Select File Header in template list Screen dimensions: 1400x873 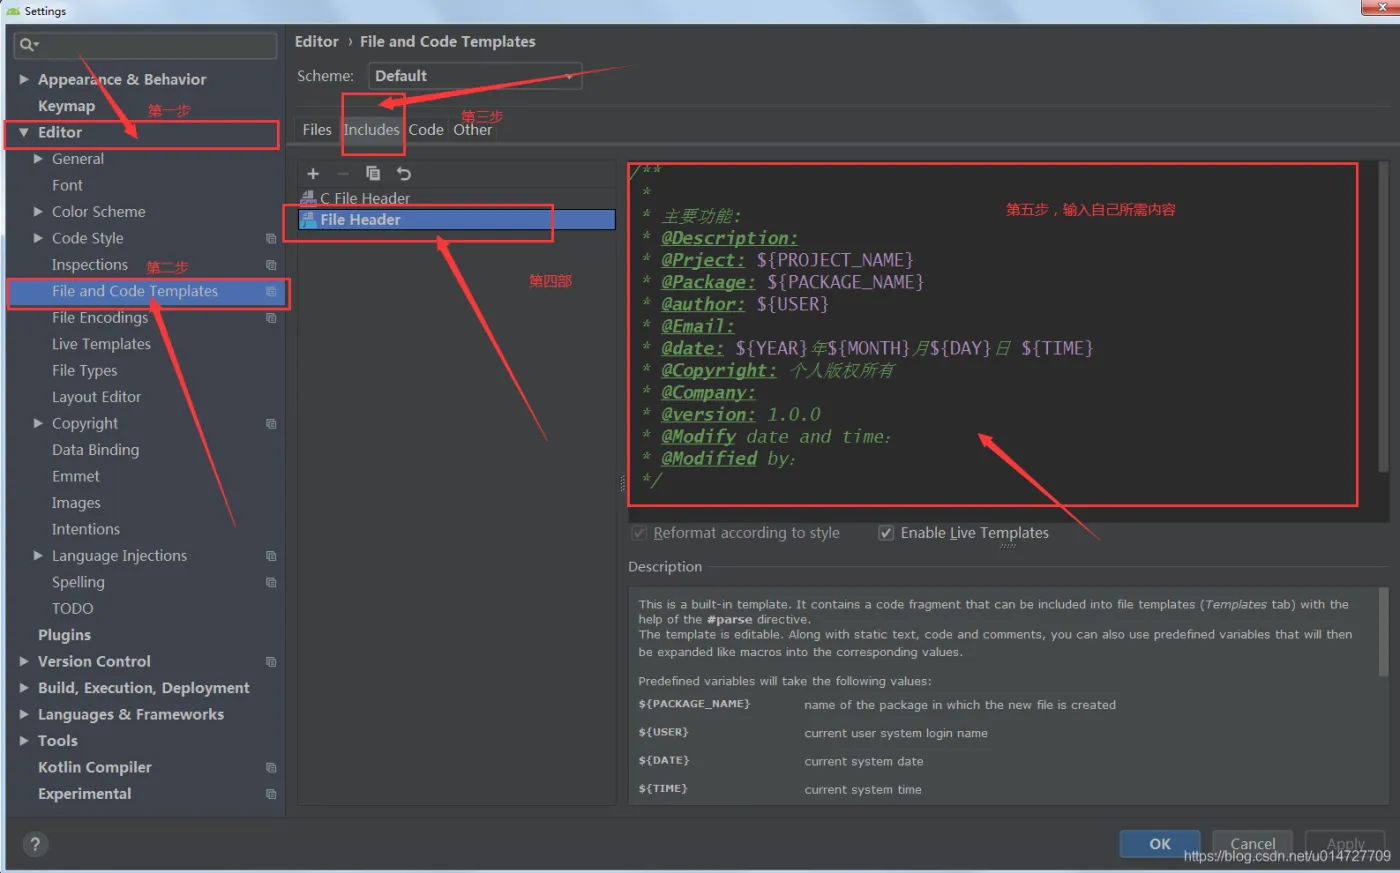[x=457, y=220]
